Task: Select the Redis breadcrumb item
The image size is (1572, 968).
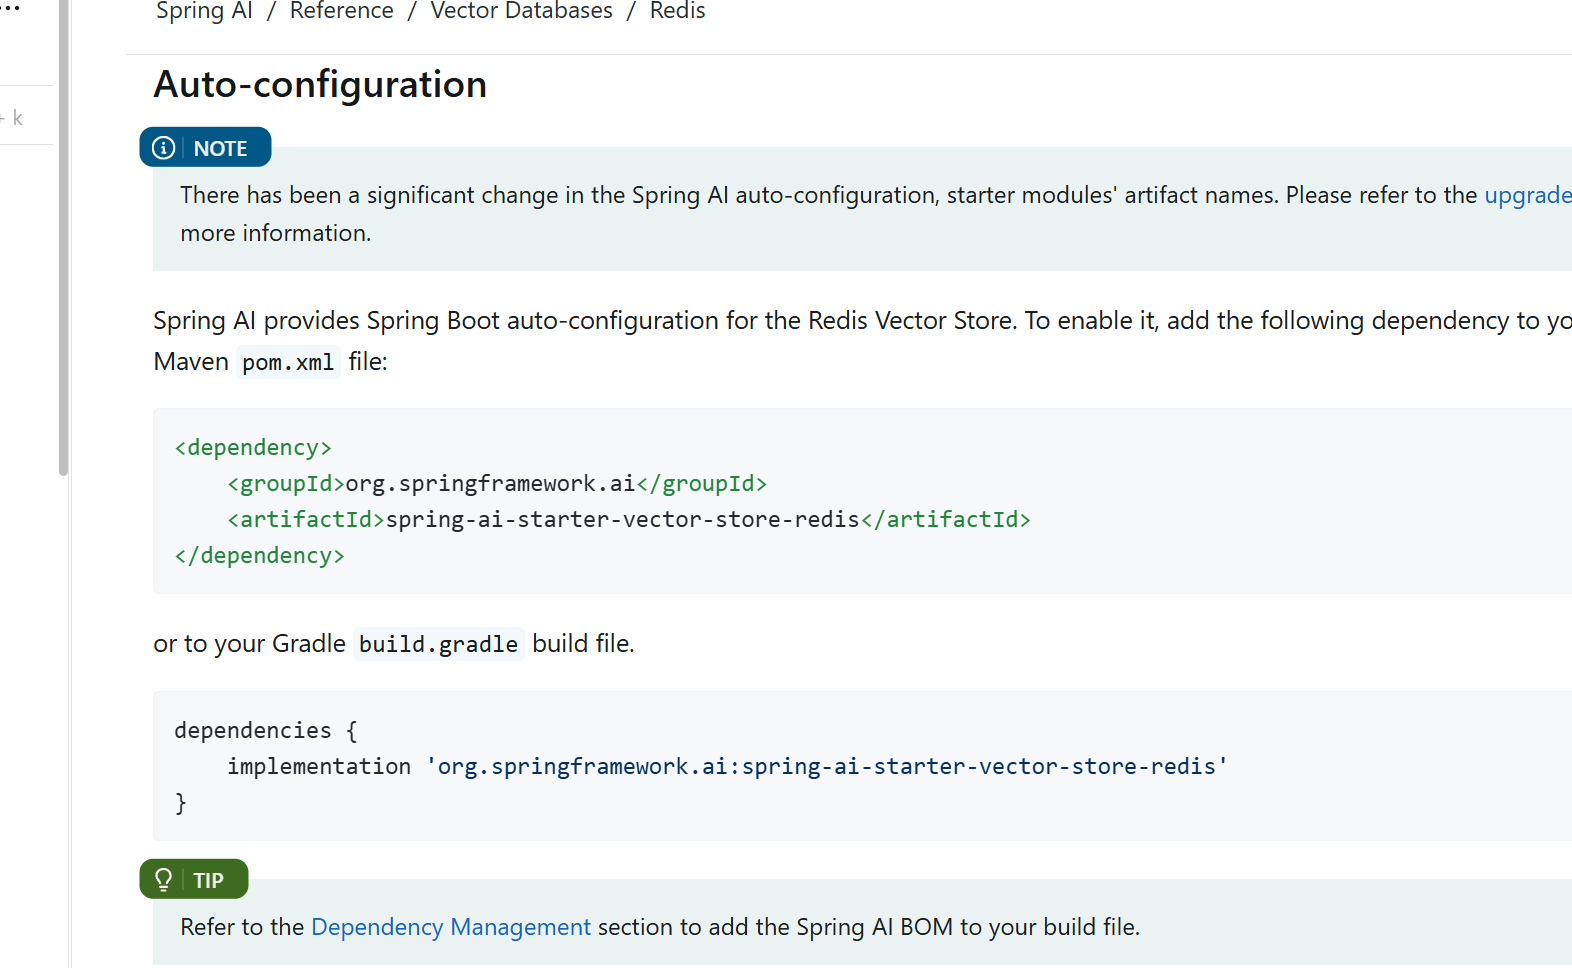Action: coord(677,11)
